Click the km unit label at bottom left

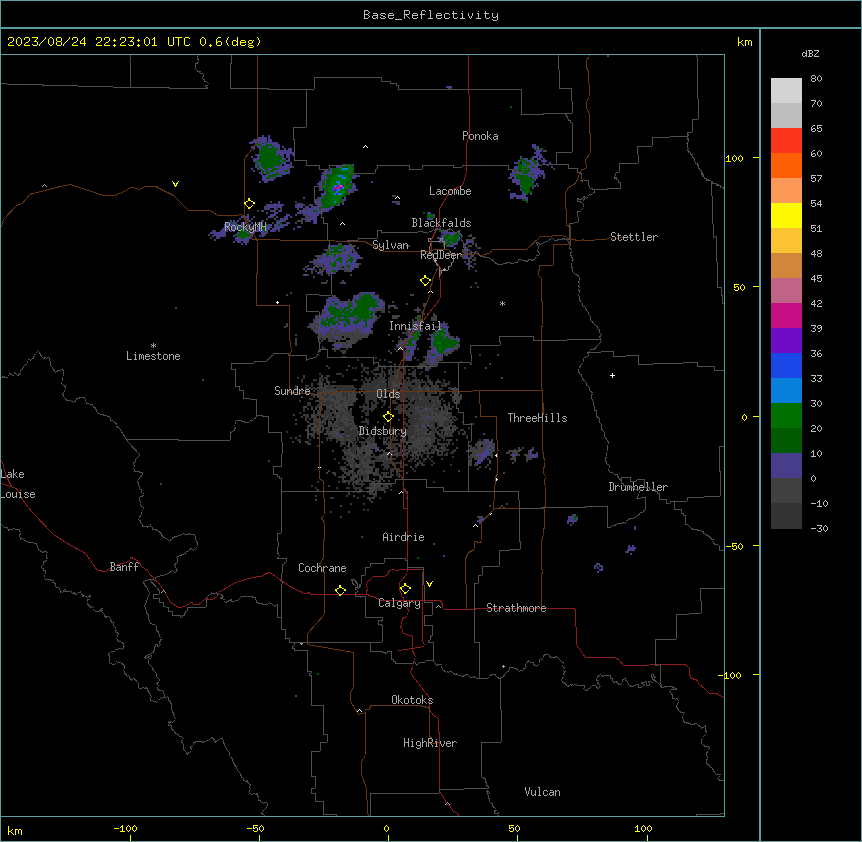(x=15, y=831)
